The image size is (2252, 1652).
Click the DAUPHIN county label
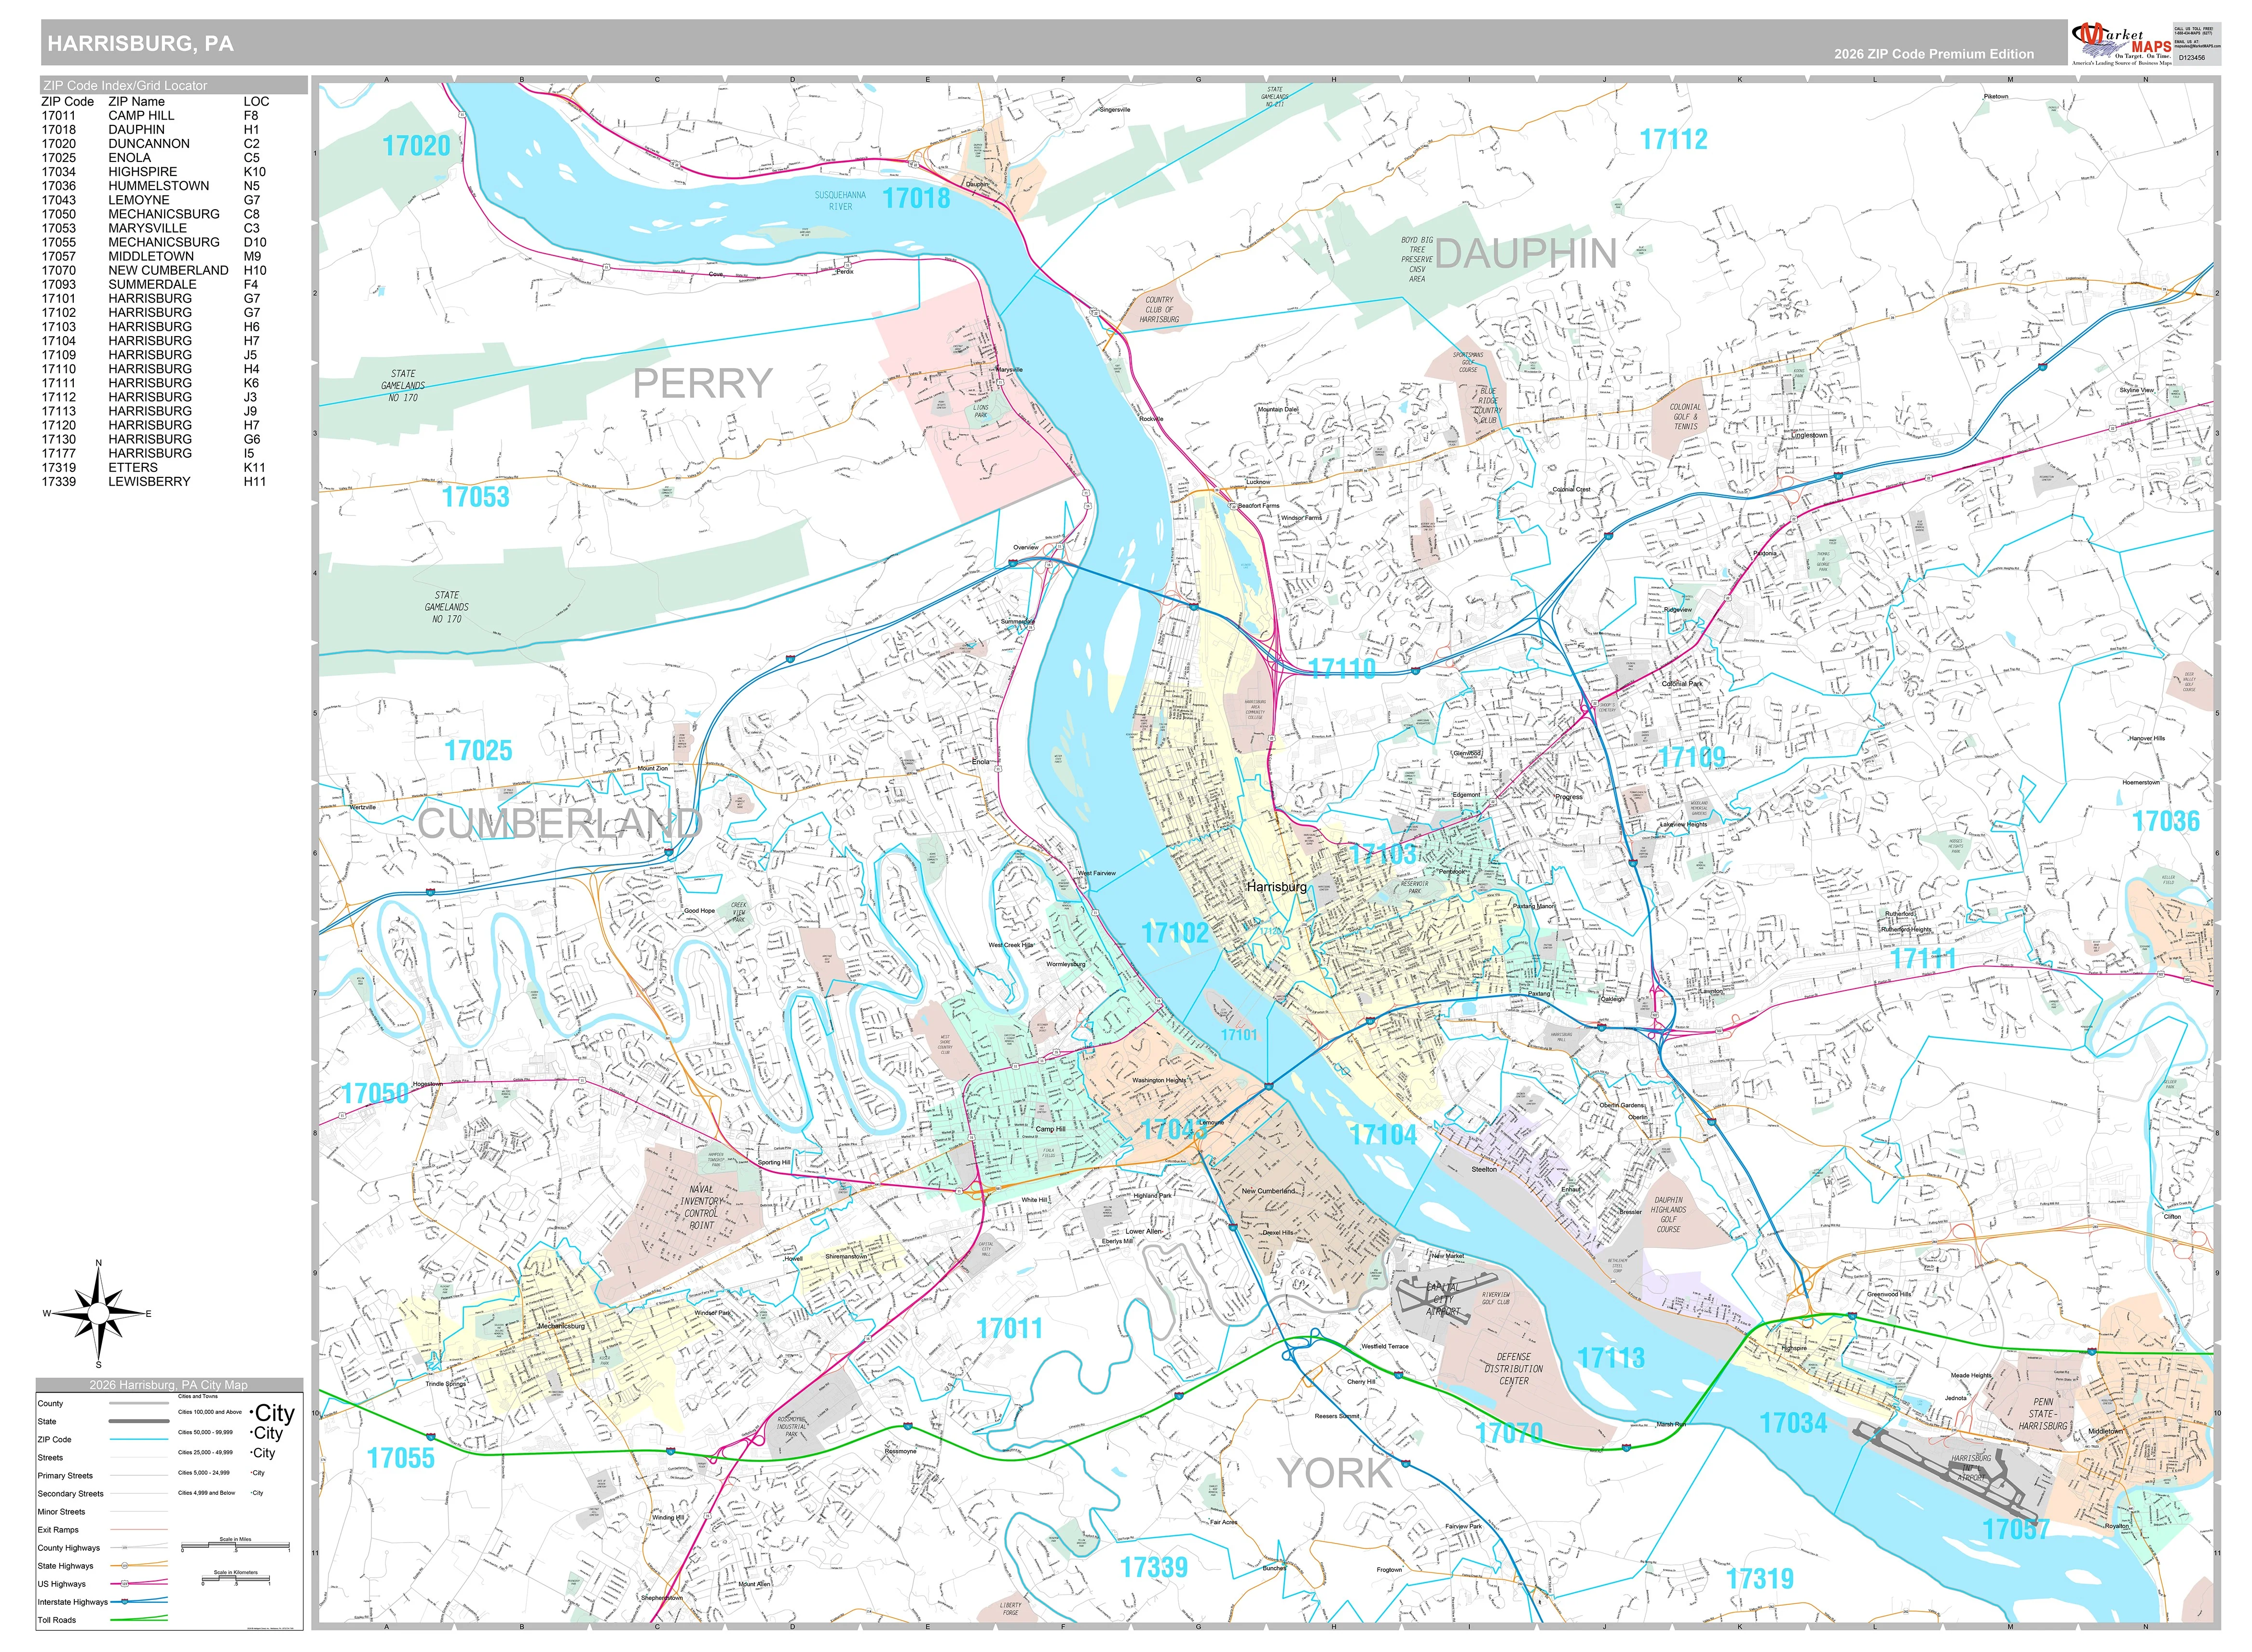[x=1526, y=254]
